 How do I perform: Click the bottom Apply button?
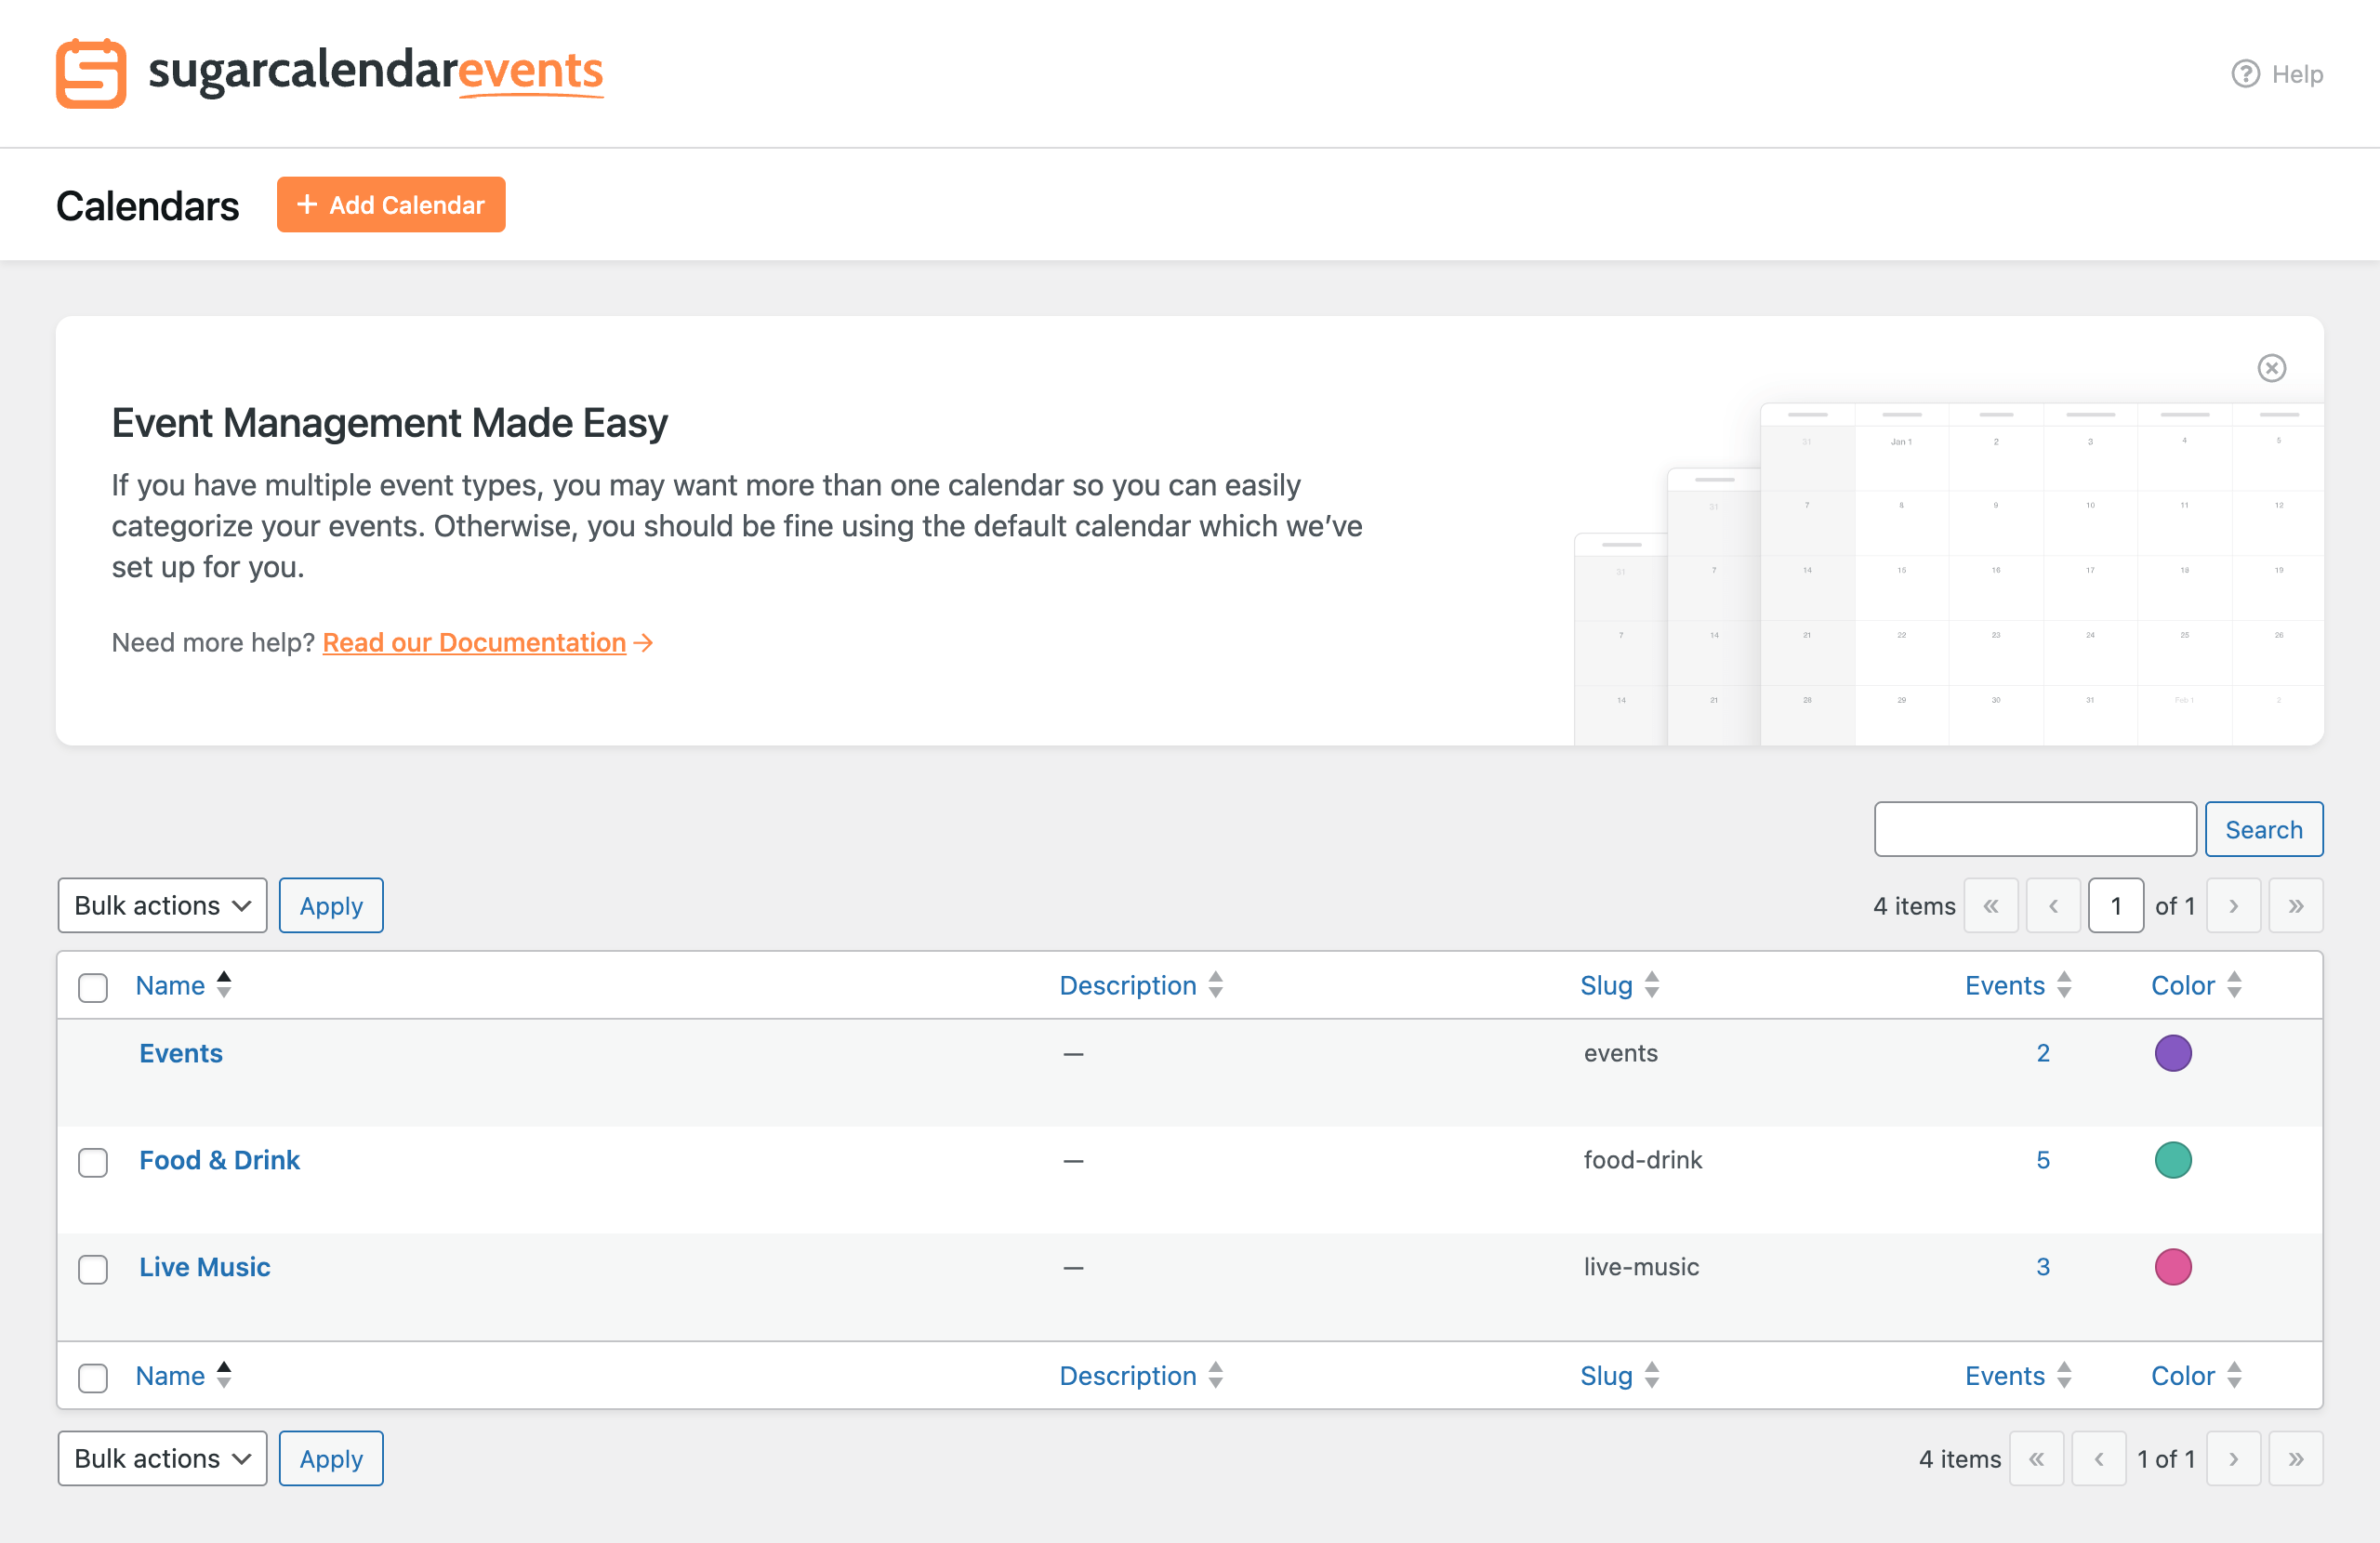tap(331, 1458)
